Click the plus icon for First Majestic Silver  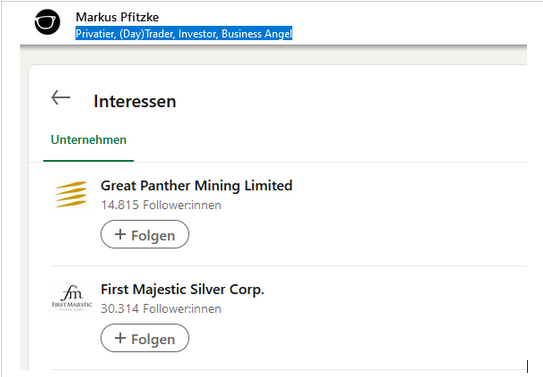[120, 338]
